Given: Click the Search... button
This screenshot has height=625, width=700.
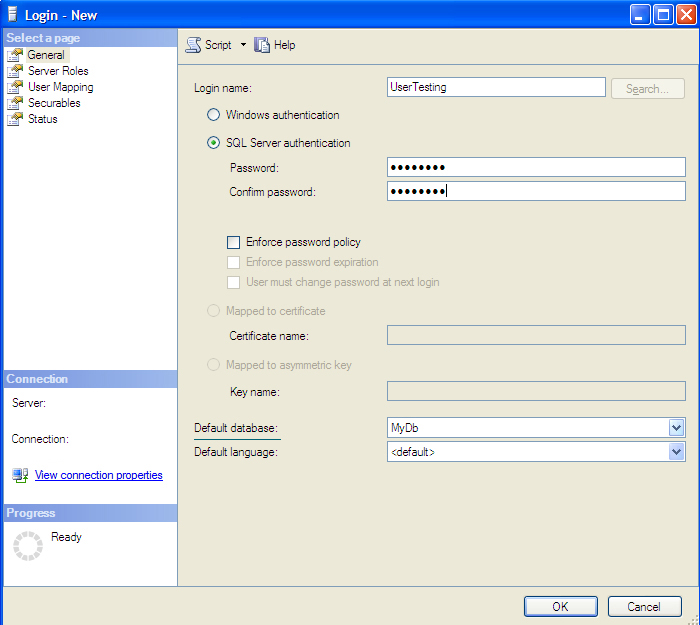Looking at the screenshot, I should 648,89.
